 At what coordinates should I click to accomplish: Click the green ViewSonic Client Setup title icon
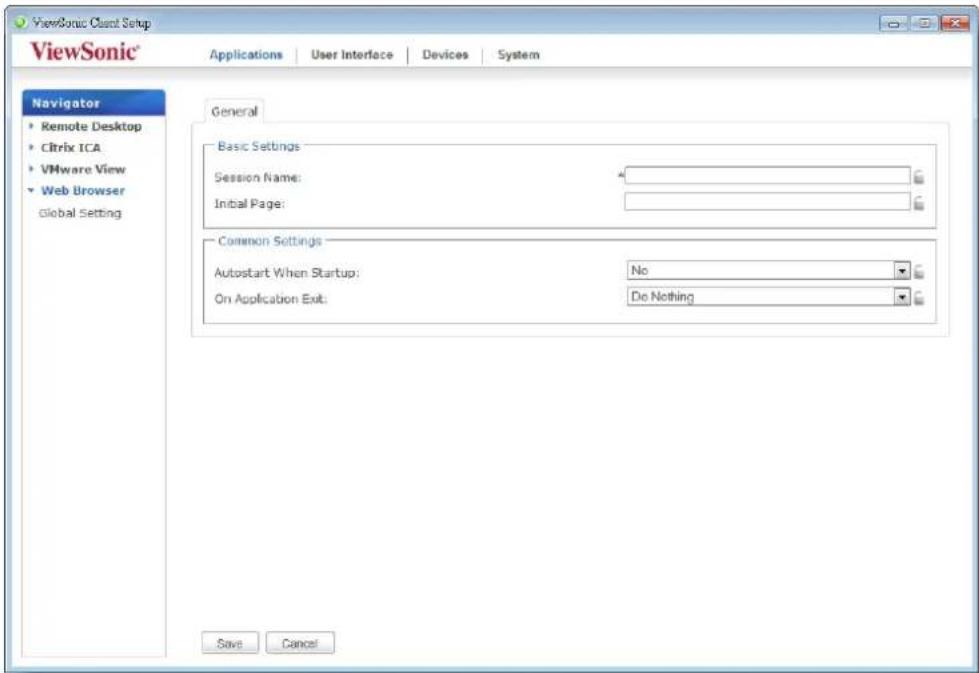(21, 22)
